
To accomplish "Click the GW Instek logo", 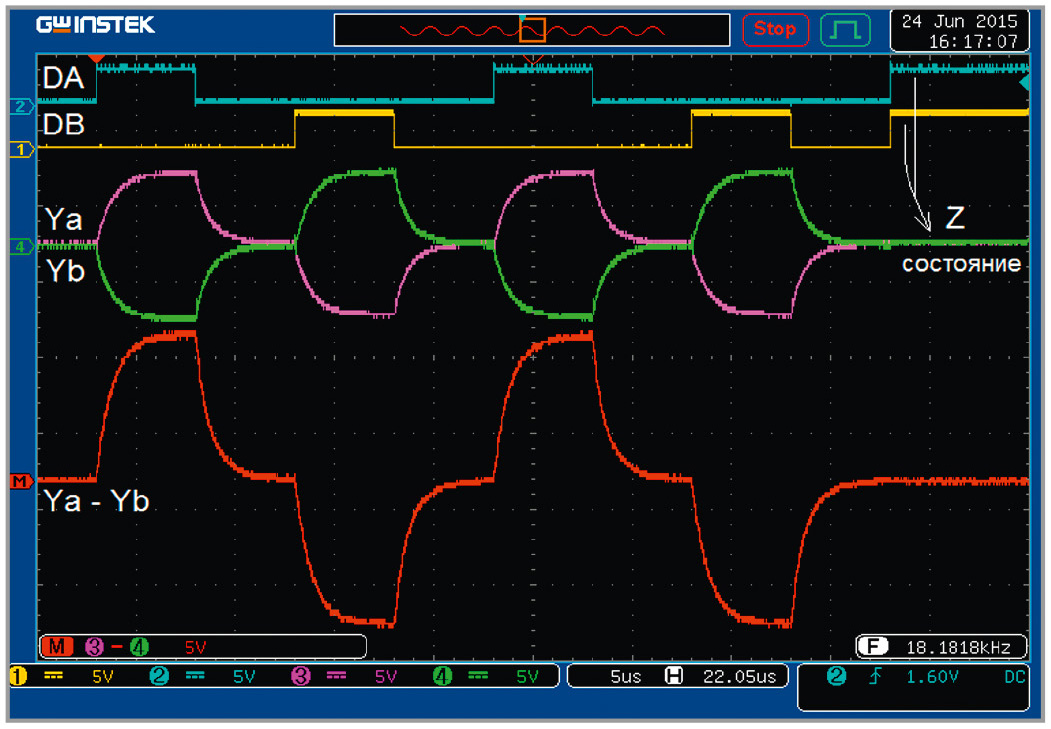I will (x=95, y=25).
